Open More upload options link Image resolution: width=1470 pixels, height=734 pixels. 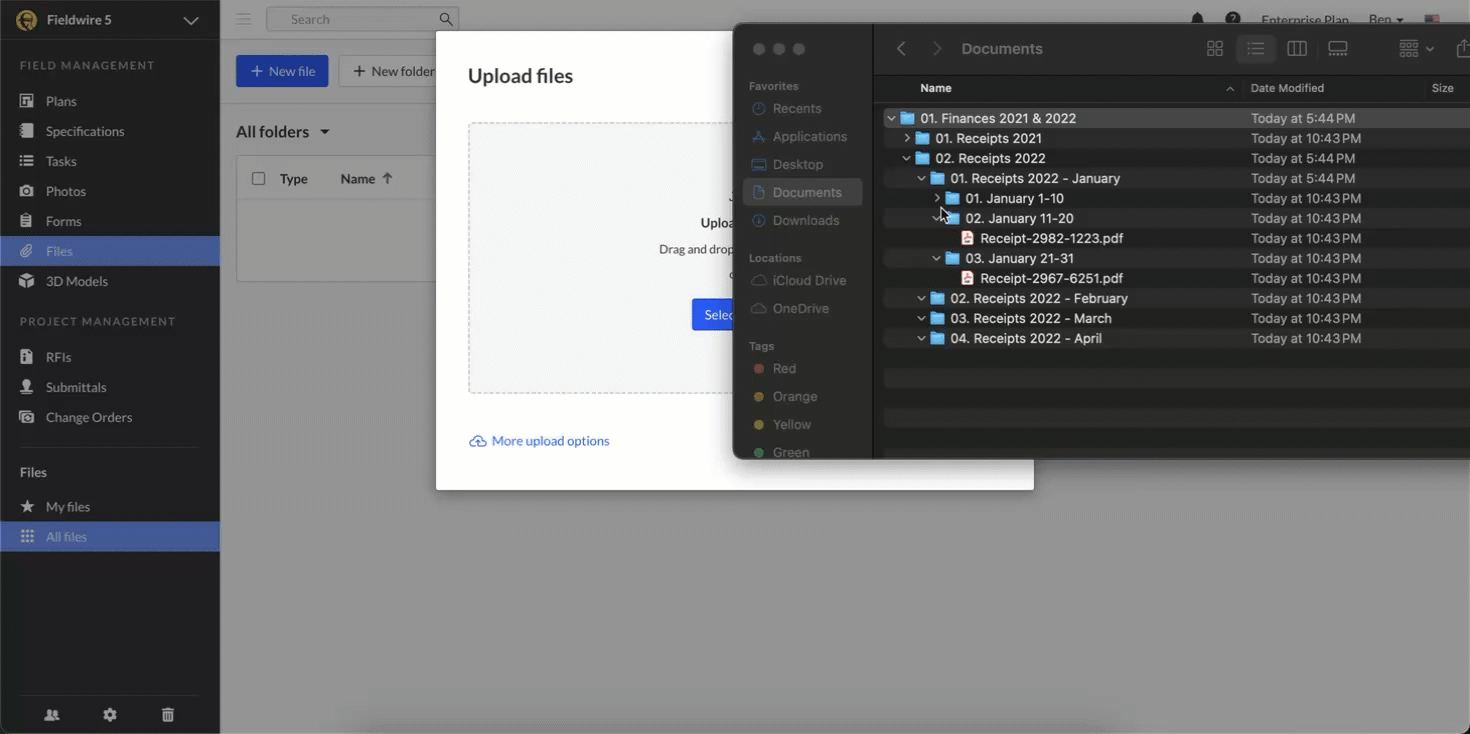[x=549, y=441]
